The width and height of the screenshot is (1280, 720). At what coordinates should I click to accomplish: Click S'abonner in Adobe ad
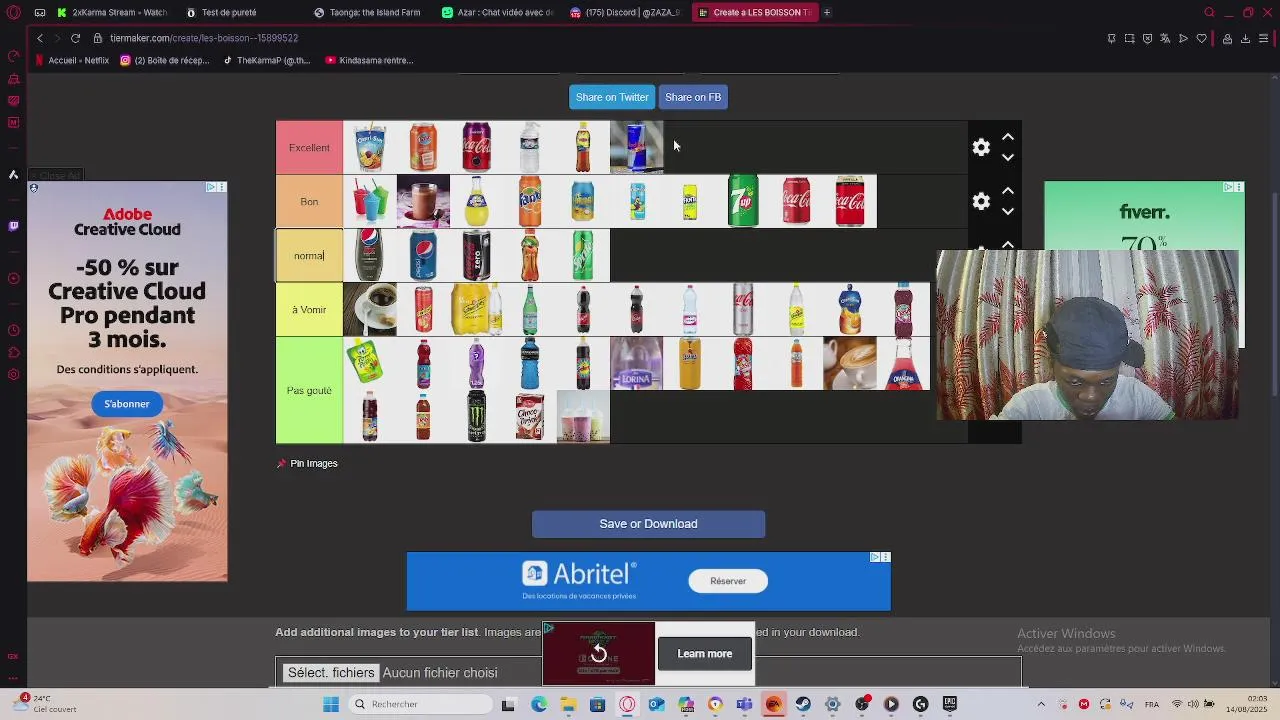click(x=127, y=404)
